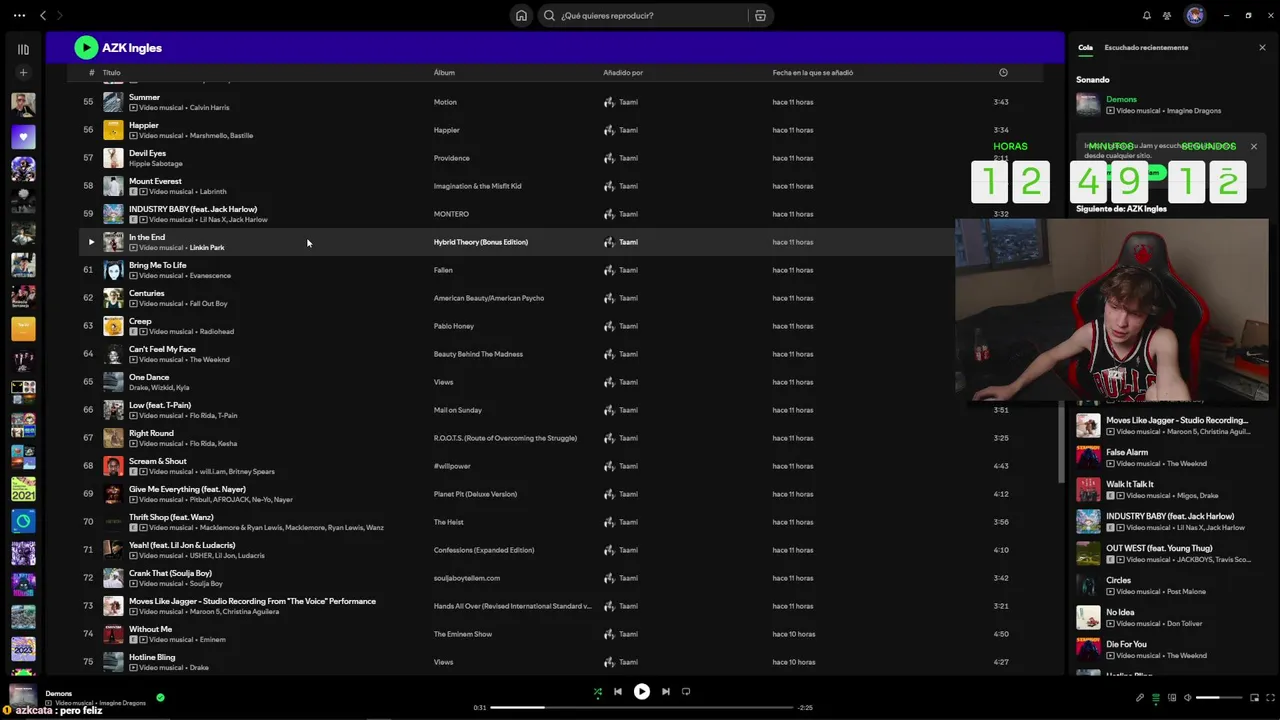
Task: Skip to next track
Action: click(x=666, y=691)
